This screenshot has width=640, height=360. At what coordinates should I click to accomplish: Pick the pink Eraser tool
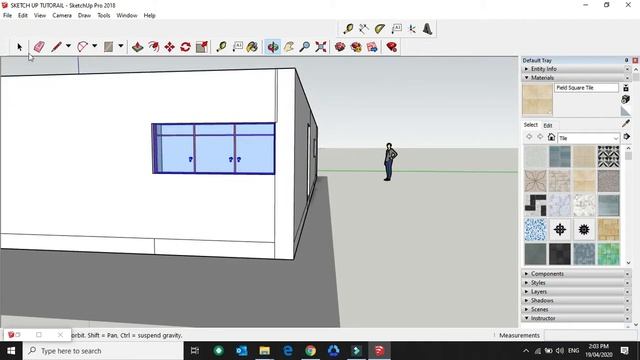pos(39,47)
